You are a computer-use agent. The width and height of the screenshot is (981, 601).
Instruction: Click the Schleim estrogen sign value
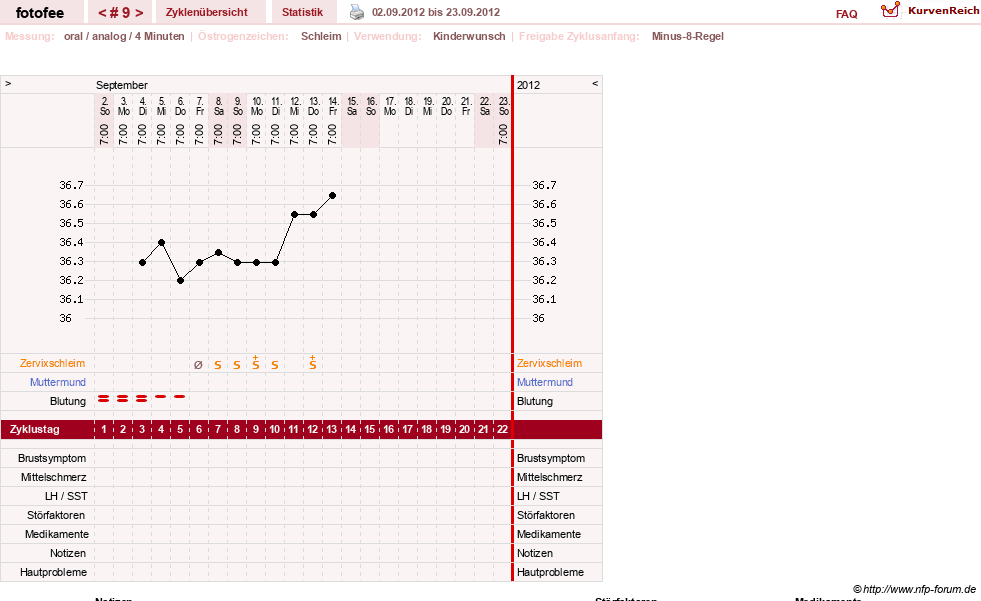321,36
